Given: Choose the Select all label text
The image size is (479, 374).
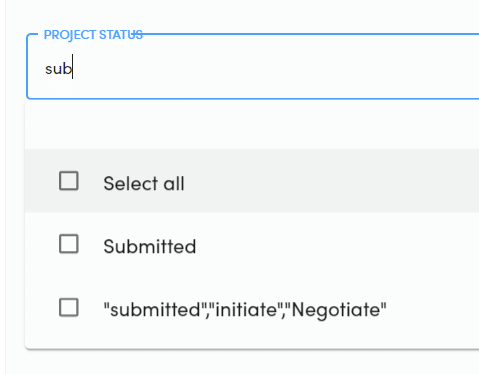Looking at the screenshot, I should (x=144, y=183).
